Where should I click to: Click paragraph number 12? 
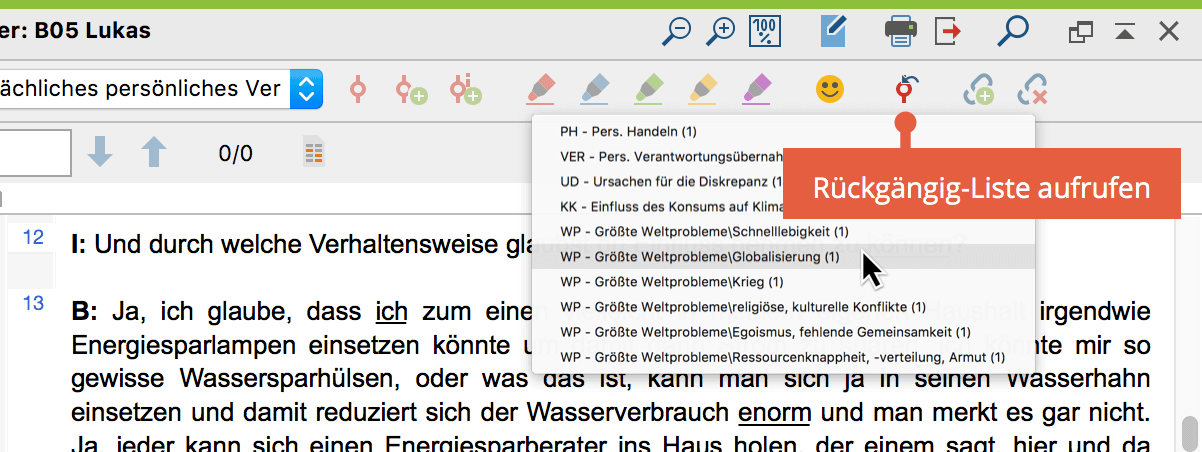33,238
